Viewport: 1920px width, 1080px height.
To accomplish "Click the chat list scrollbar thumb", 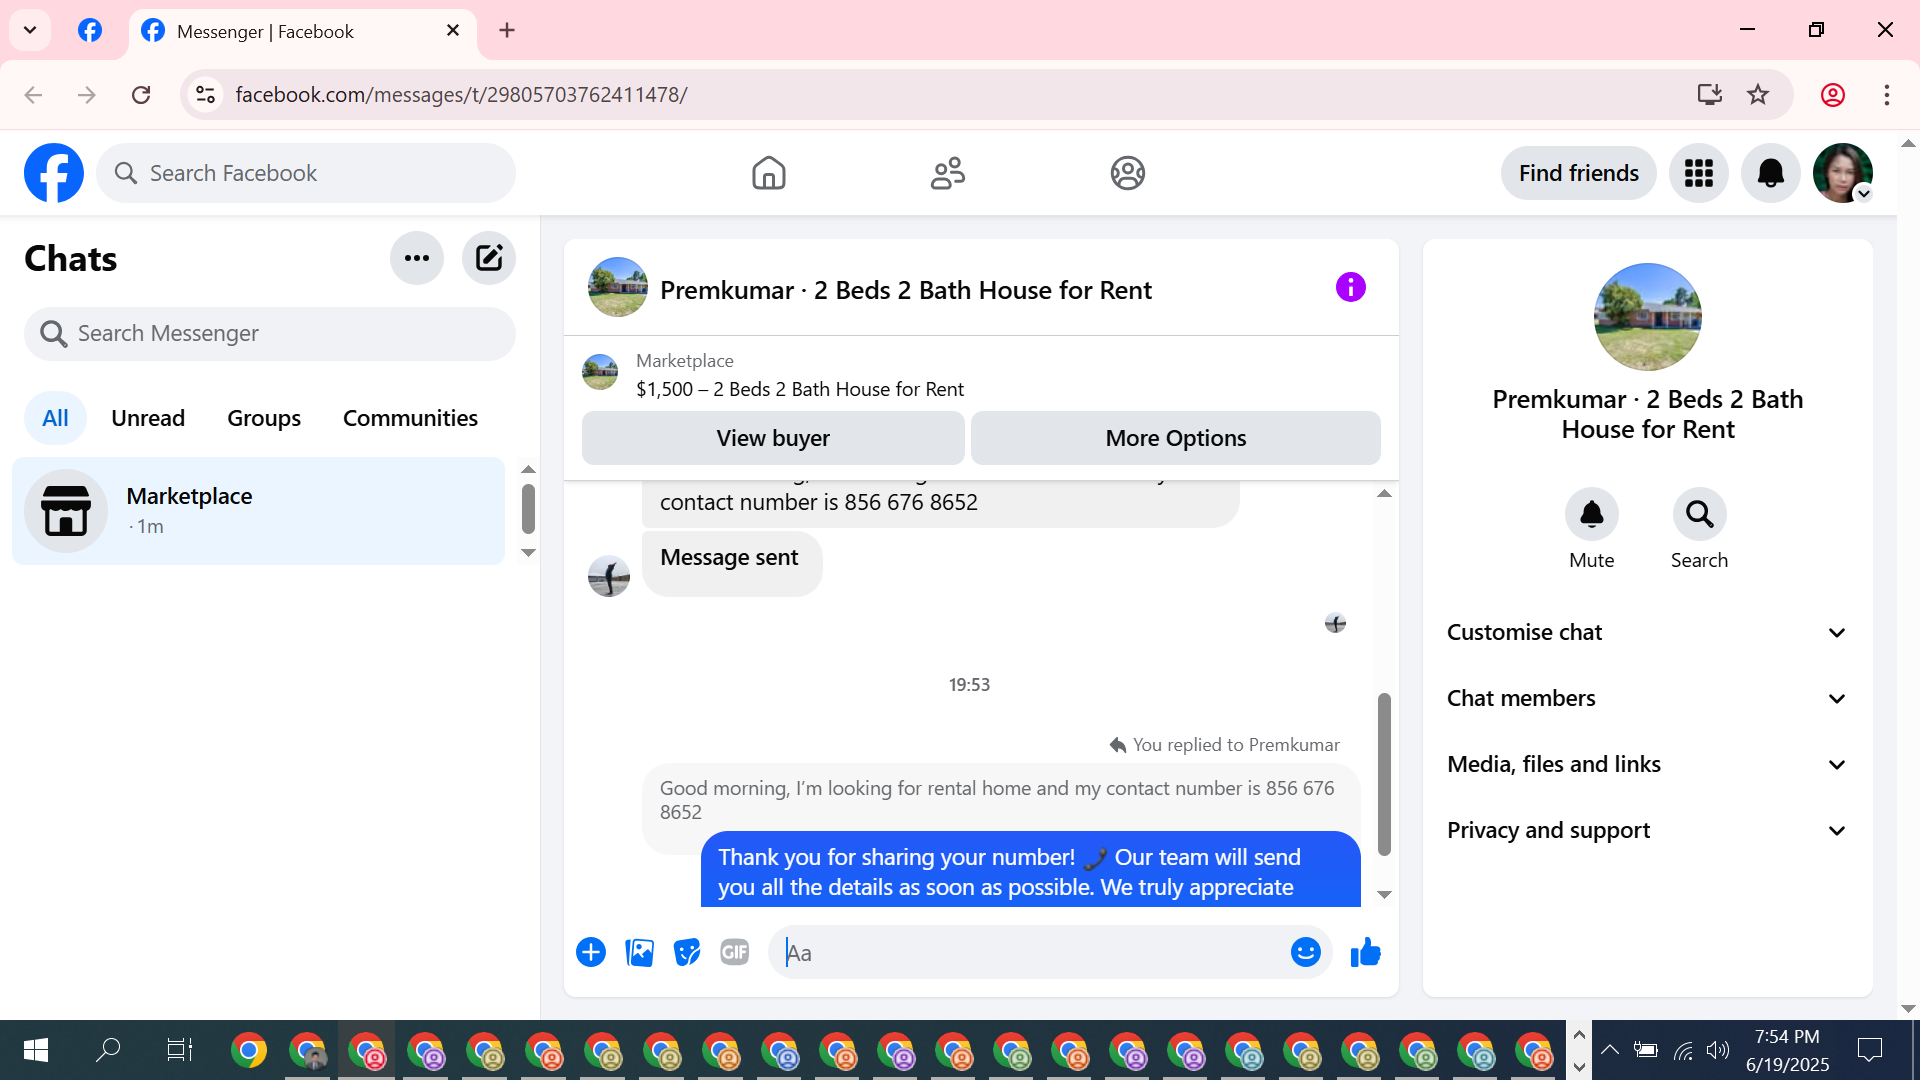I will pos(528,508).
